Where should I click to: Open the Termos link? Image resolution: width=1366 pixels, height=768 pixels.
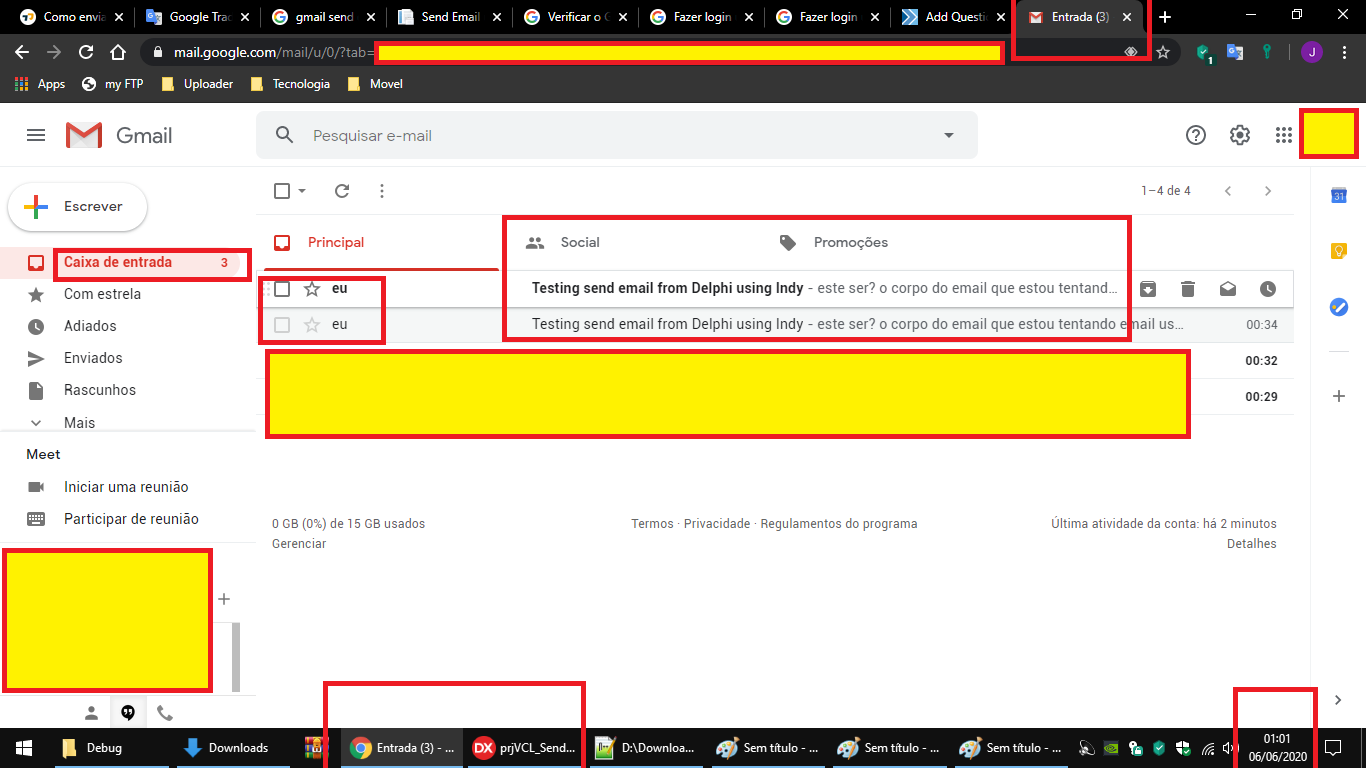coord(652,524)
